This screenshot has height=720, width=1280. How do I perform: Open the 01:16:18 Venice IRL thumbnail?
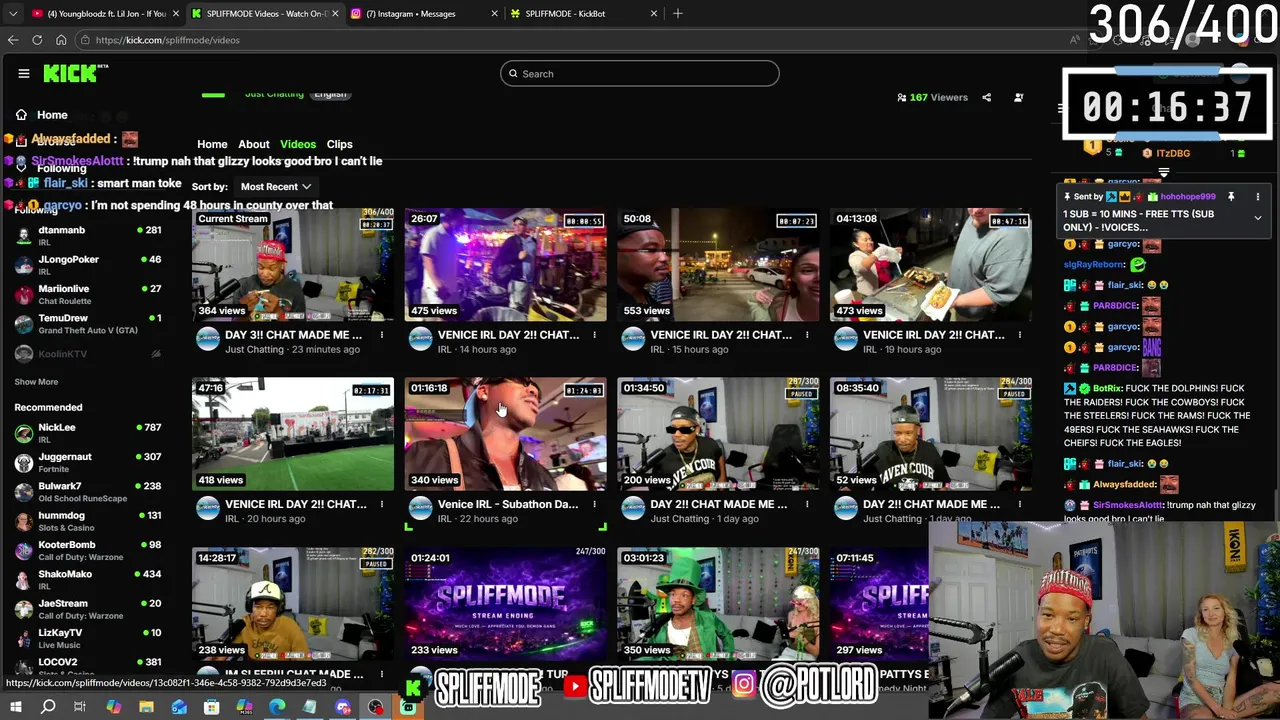505,434
